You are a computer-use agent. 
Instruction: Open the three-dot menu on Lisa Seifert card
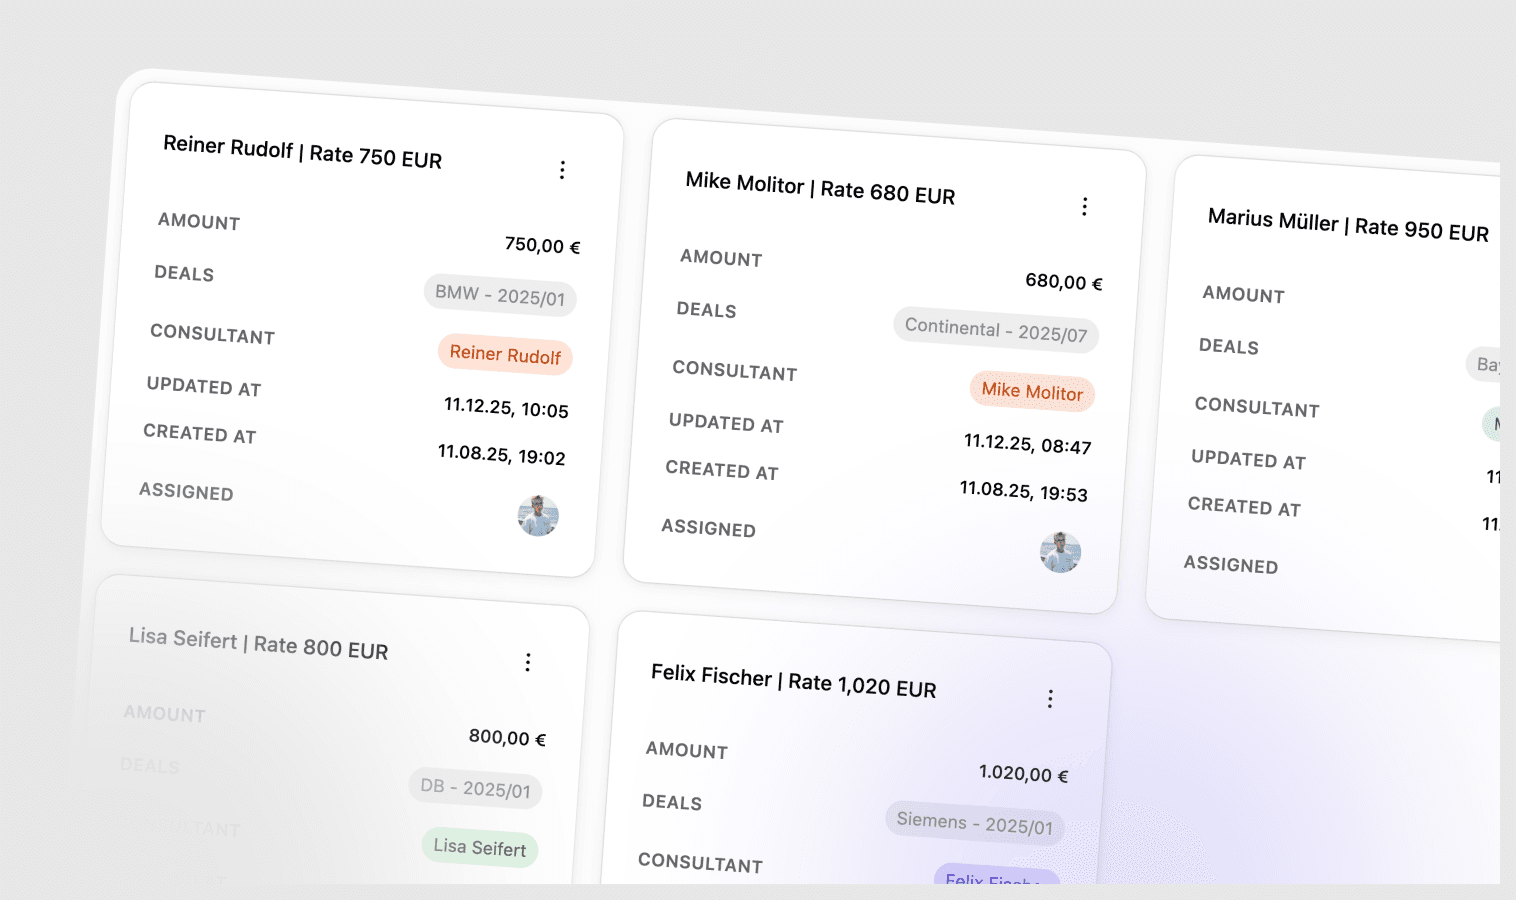click(x=528, y=662)
